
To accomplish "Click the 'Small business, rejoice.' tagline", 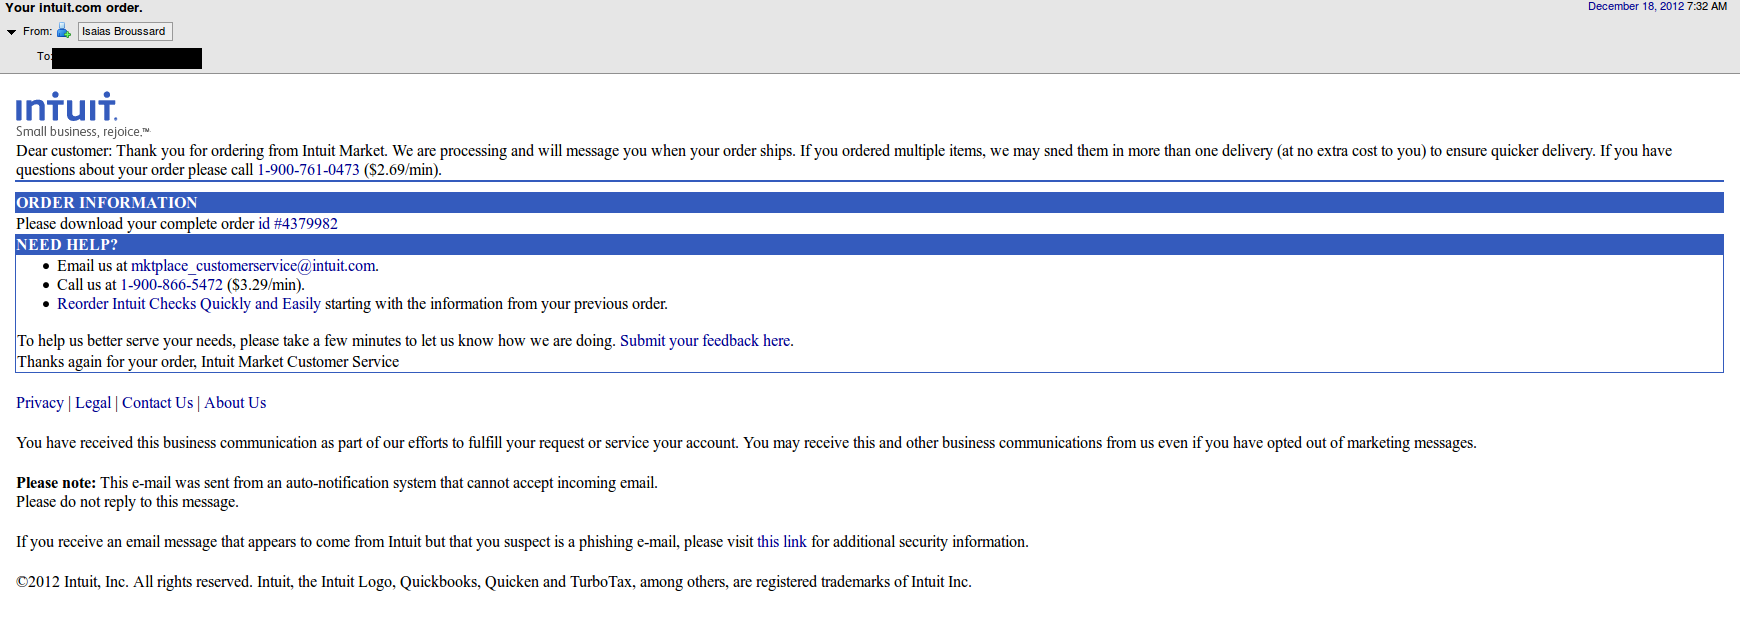I will tap(82, 132).
